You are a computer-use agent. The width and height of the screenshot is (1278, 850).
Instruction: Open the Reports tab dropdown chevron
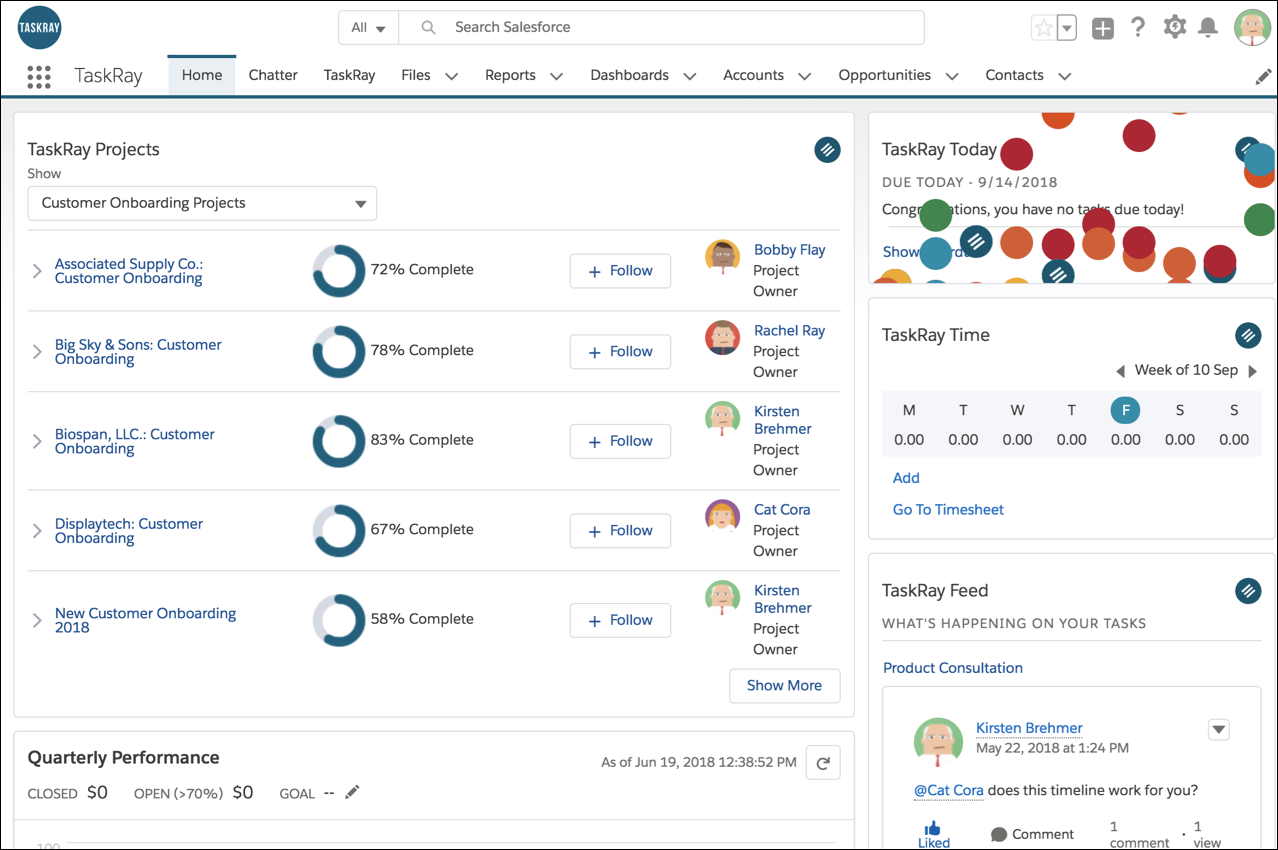coord(556,76)
